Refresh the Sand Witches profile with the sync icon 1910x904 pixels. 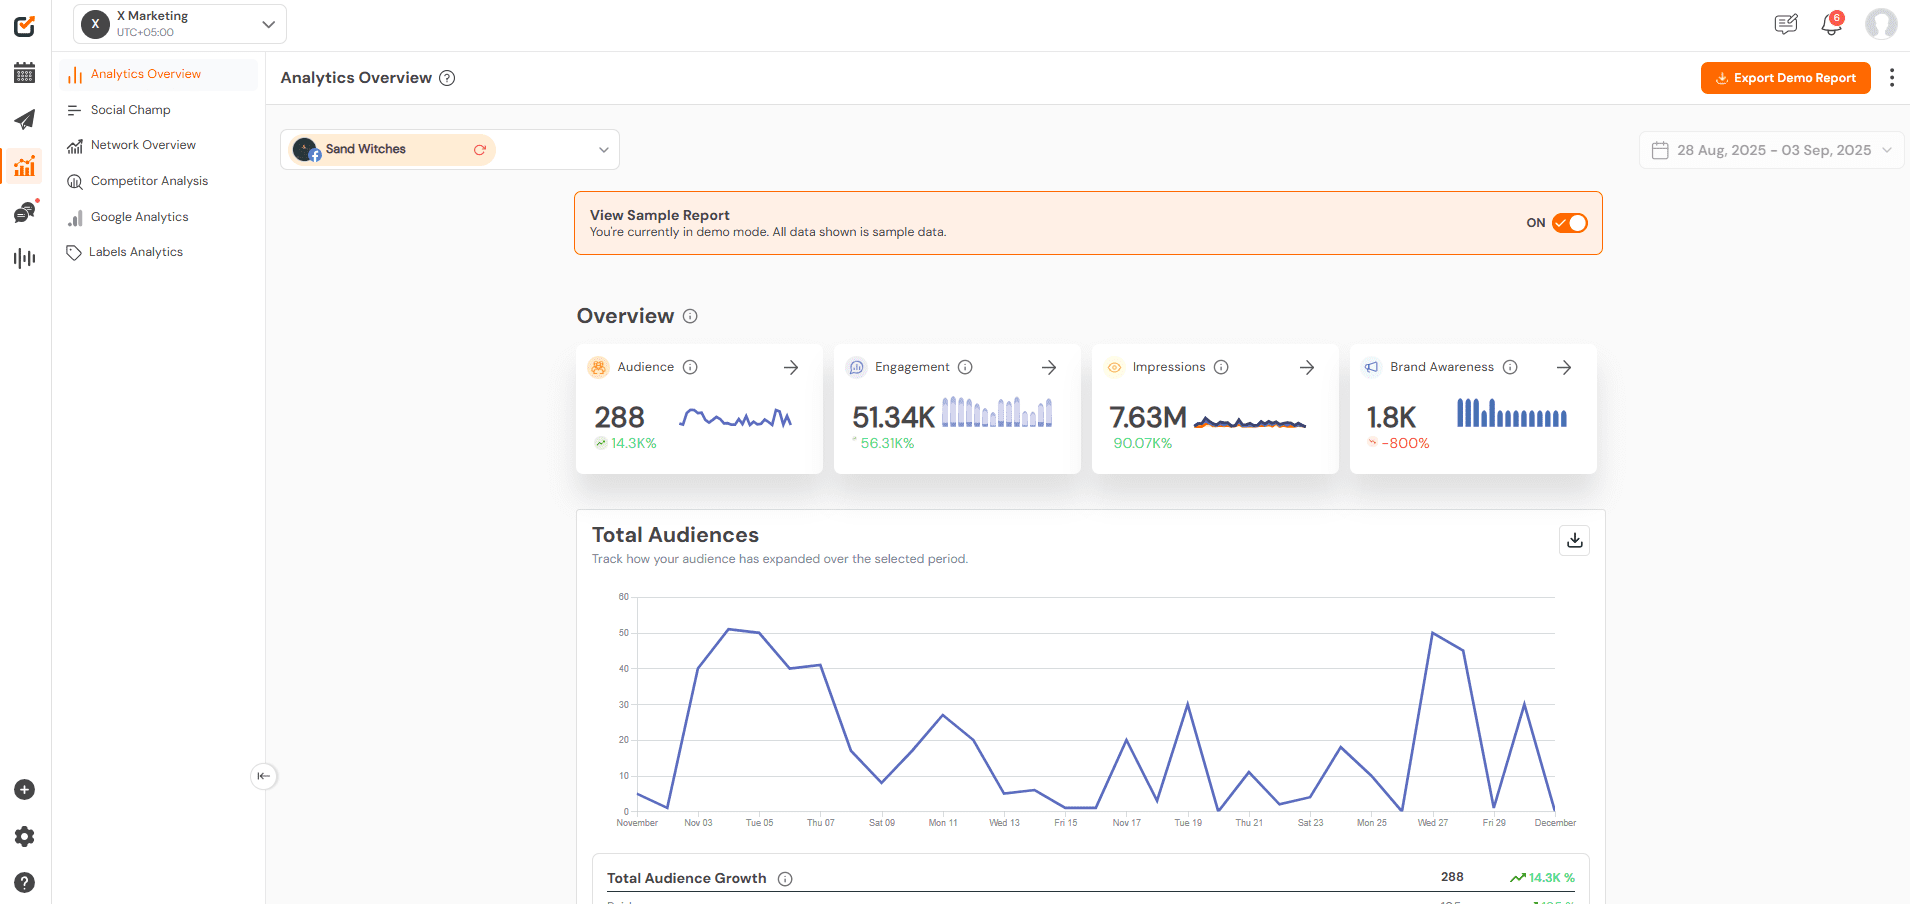click(480, 149)
